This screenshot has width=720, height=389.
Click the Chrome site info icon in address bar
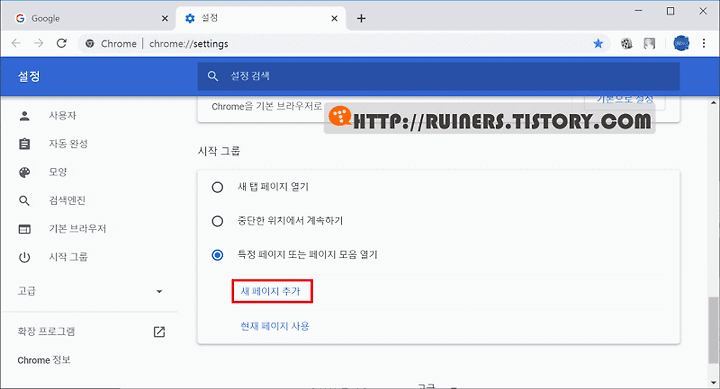point(90,44)
